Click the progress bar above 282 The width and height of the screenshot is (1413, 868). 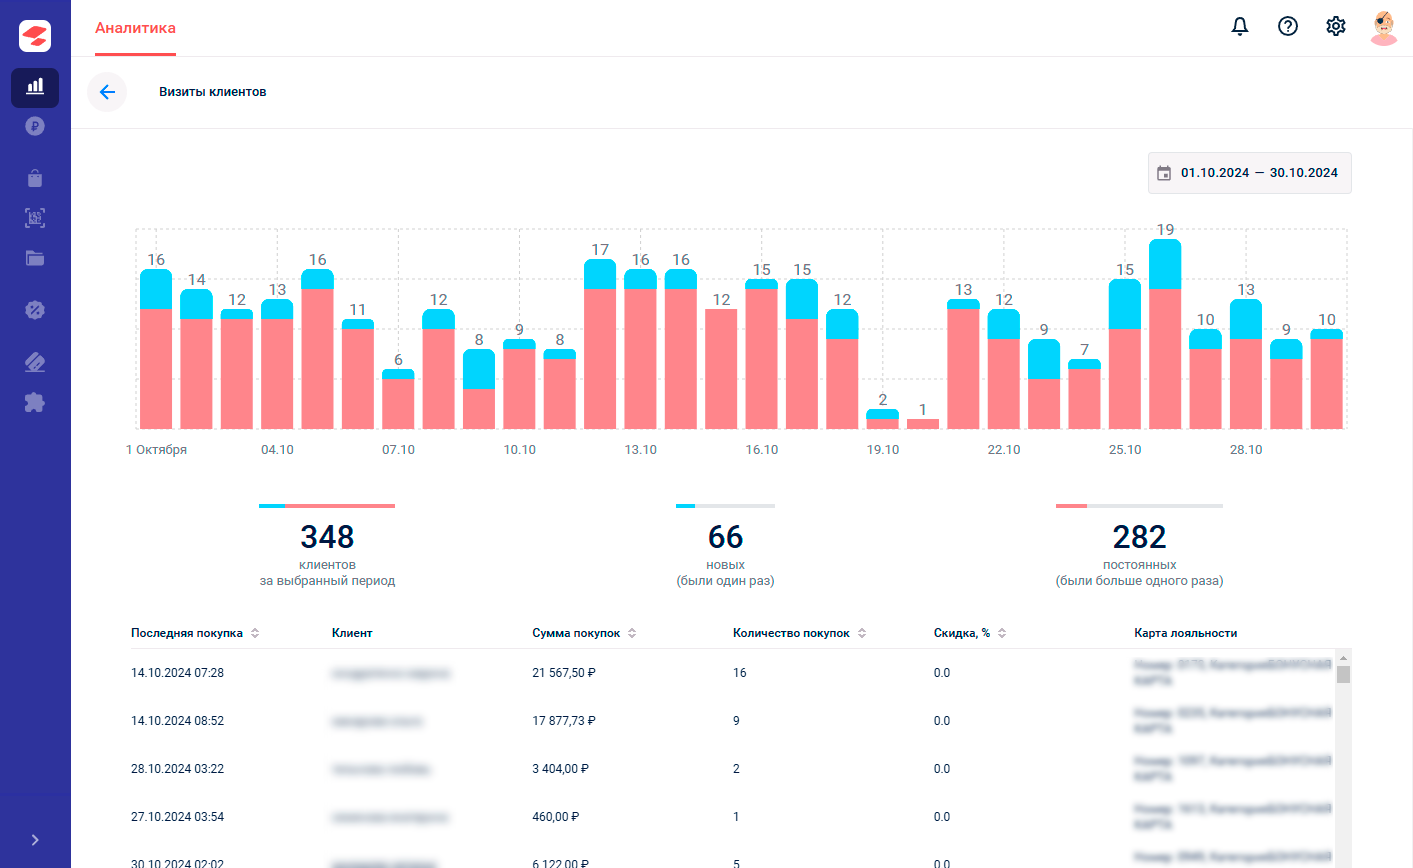(1139, 506)
